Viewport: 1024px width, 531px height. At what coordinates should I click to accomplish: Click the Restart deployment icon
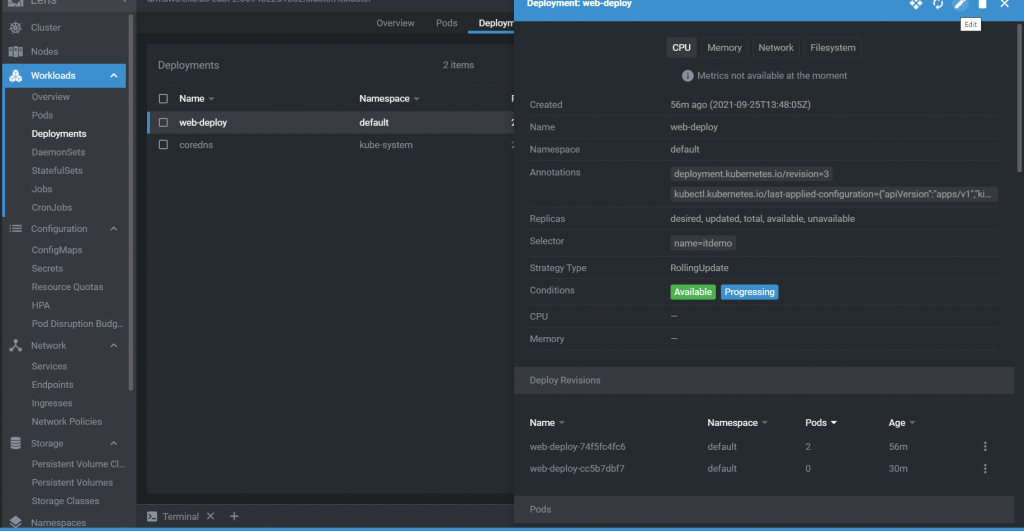[x=938, y=4]
